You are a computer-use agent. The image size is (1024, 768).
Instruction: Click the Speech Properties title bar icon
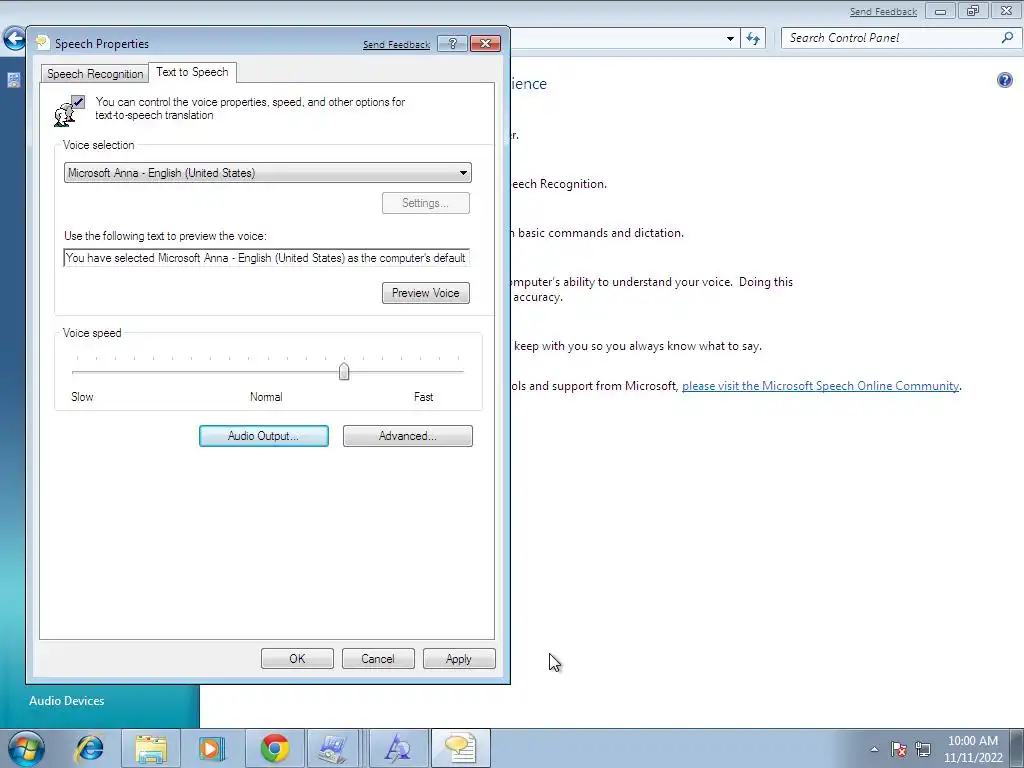click(x=42, y=43)
